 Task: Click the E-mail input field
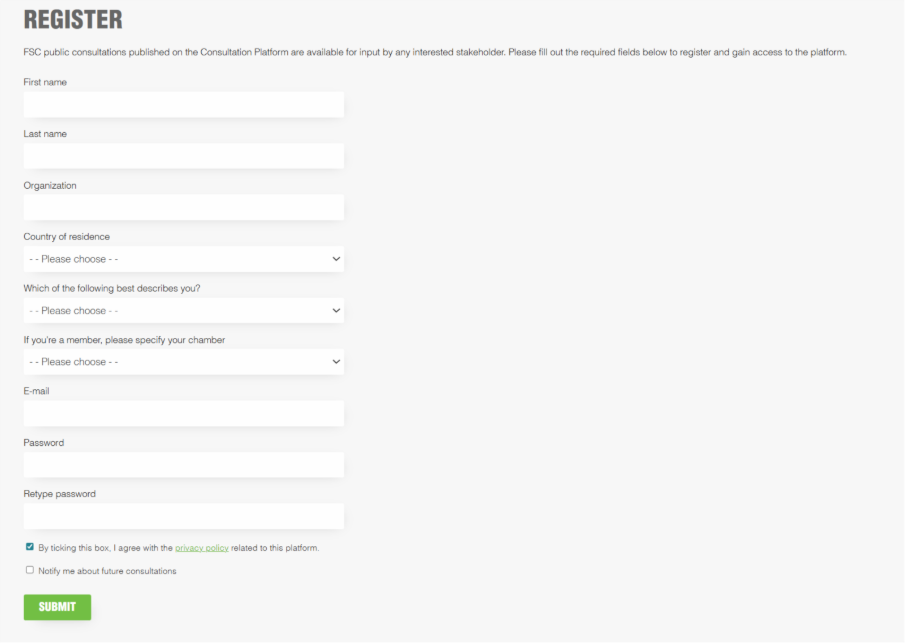pos(183,414)
